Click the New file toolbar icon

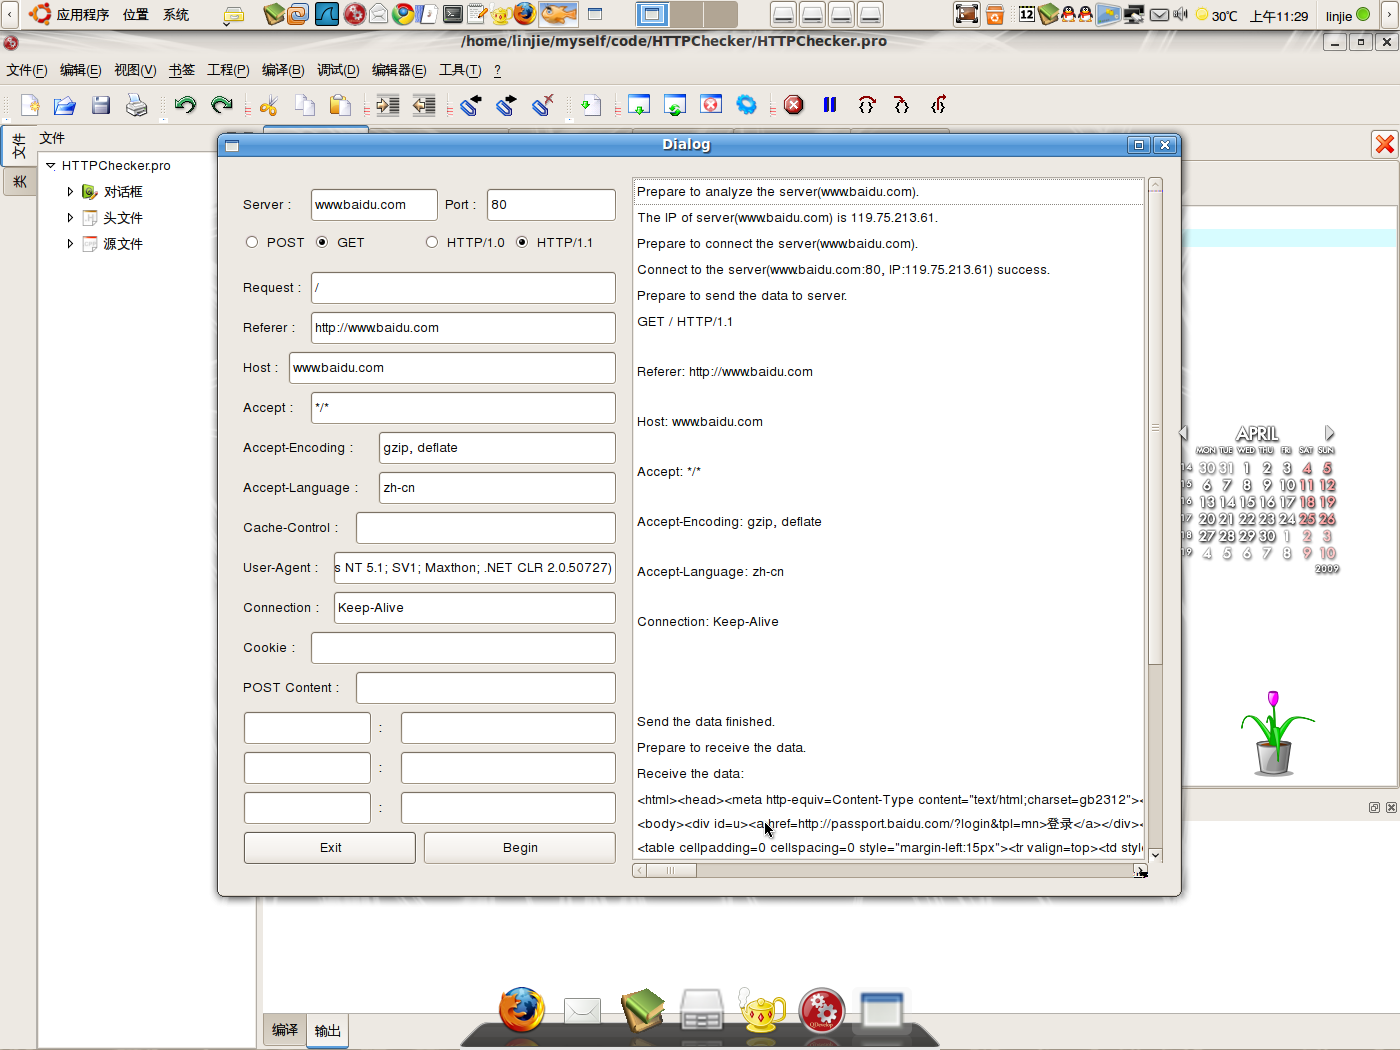pyautogui.click(x=29, y=105)
